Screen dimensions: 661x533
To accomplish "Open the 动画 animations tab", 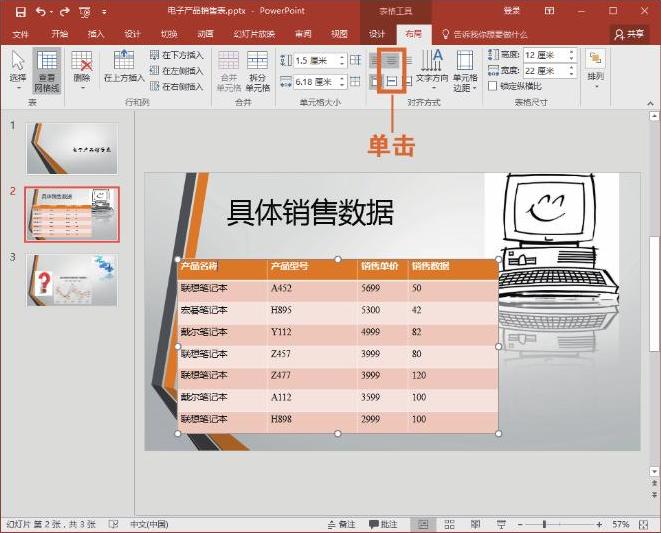I will click(x=205, y=34).
